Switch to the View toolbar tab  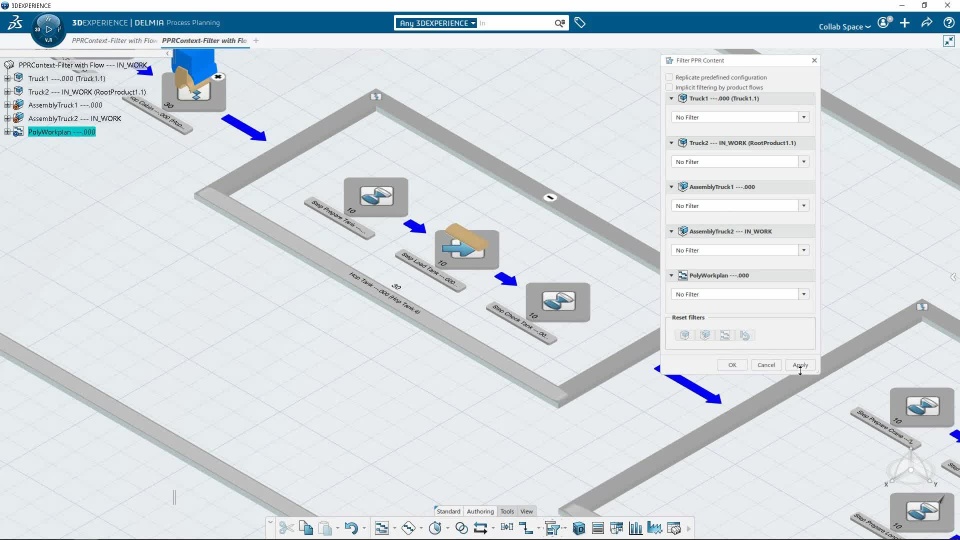[x=527, y=511]
